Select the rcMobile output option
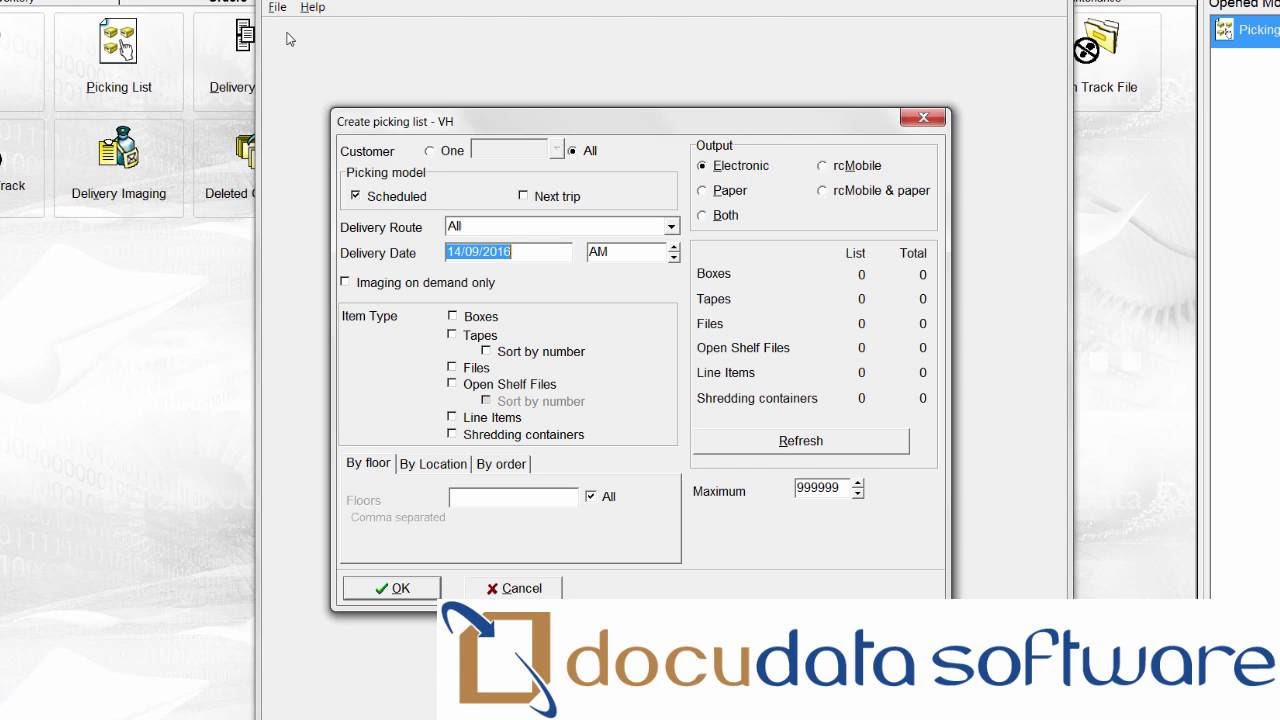The image size is (1280, 720). [822, 166]
